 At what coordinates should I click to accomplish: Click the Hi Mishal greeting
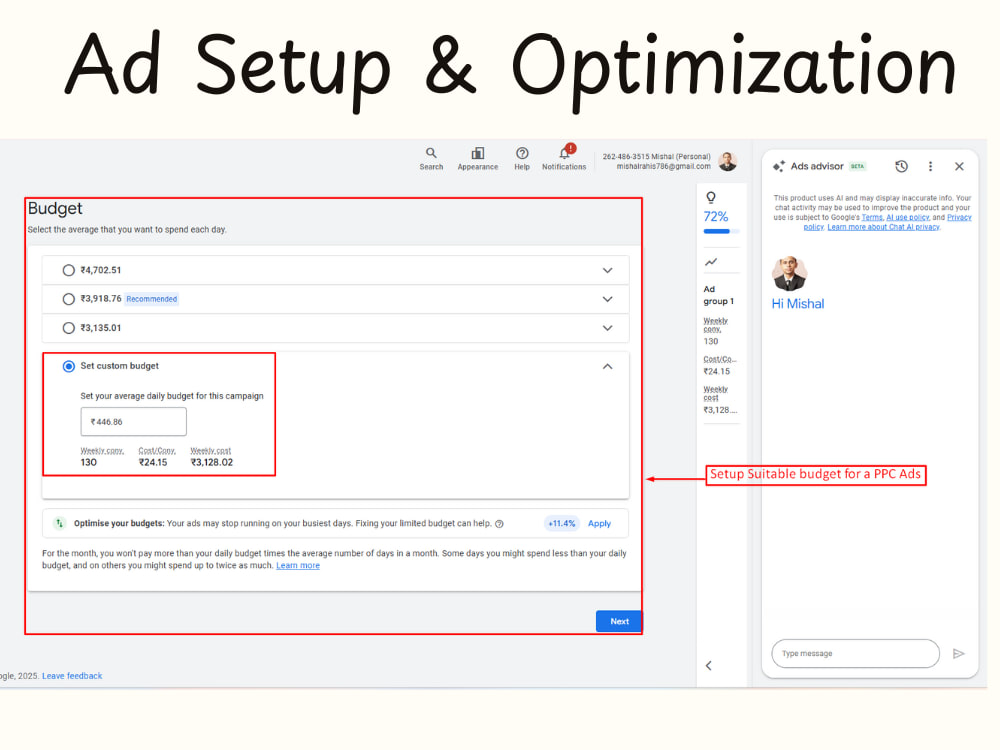tap(798, 304)
